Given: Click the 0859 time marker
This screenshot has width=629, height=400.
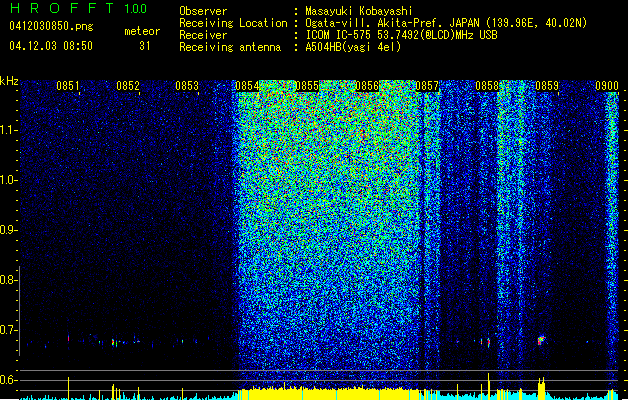Looking at the screenshot, I should coord(547,86).
